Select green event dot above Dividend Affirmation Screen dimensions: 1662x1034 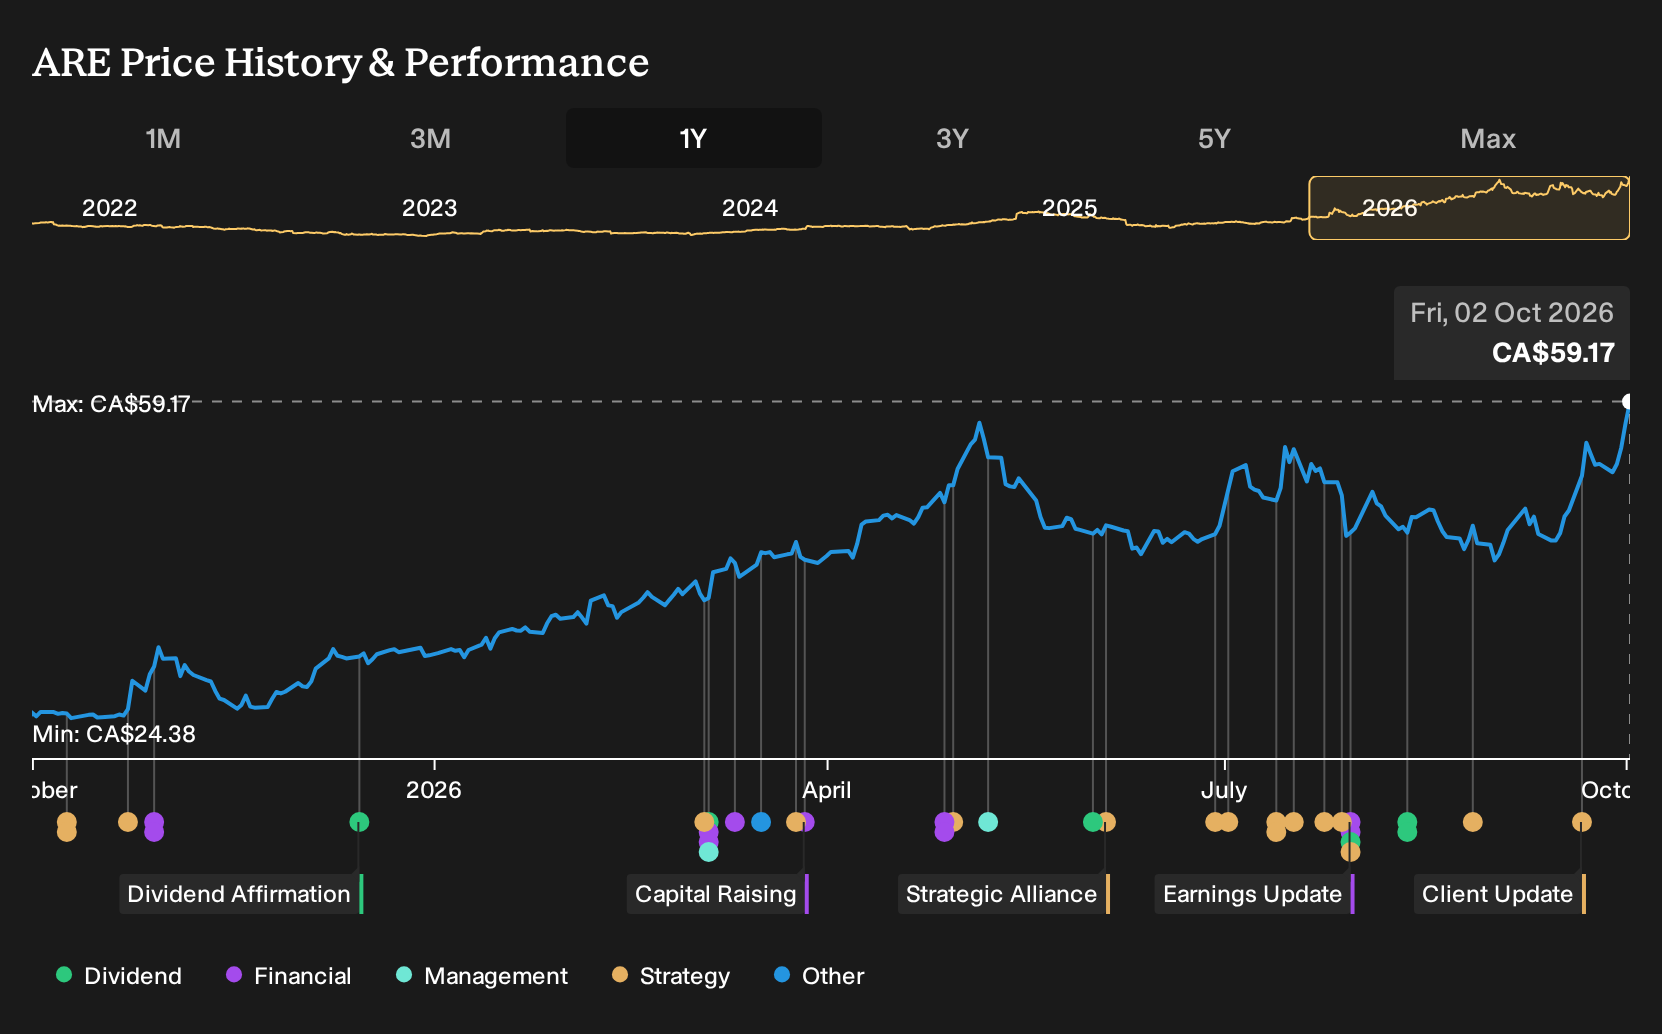[360, 822]
